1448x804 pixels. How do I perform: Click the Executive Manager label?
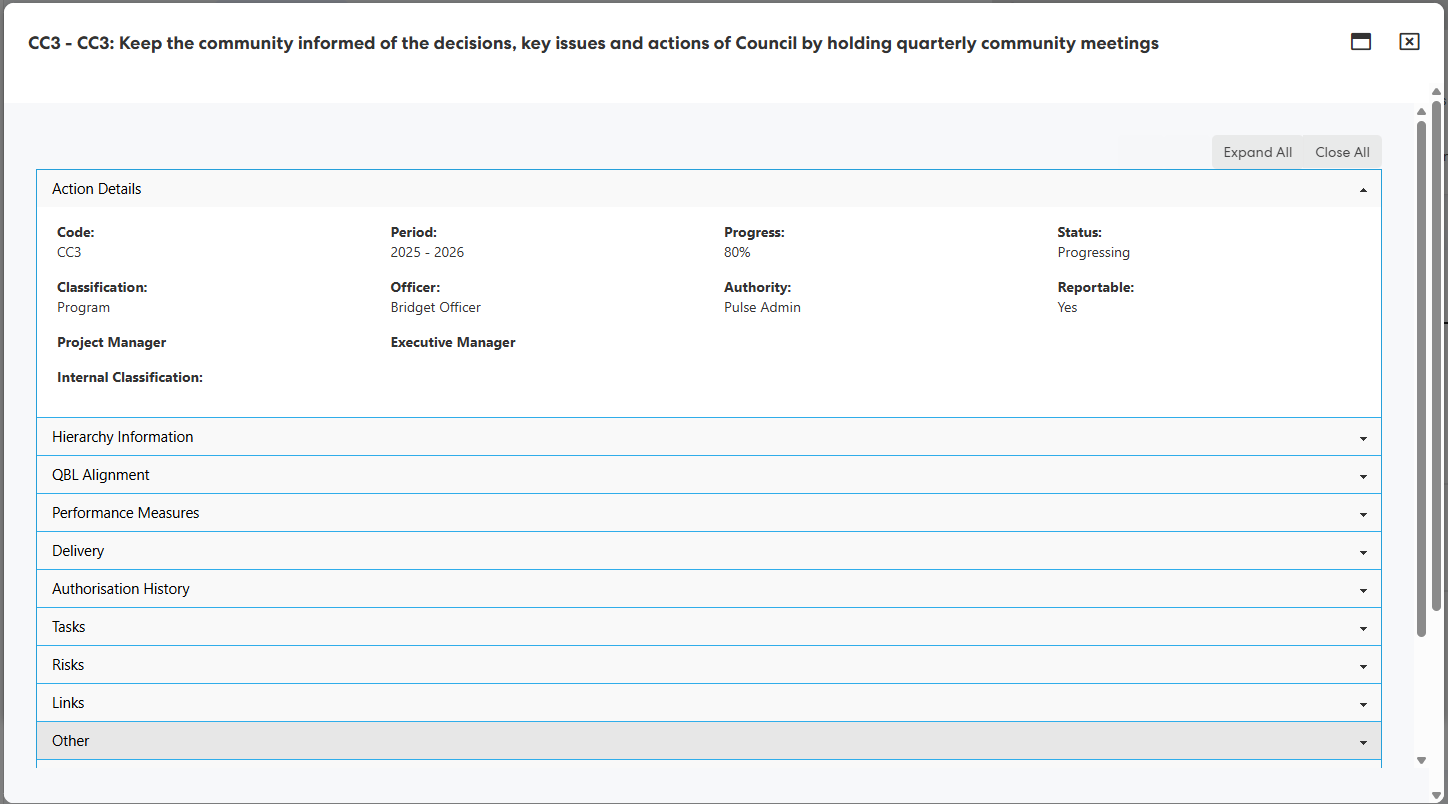tap(453, 342)
